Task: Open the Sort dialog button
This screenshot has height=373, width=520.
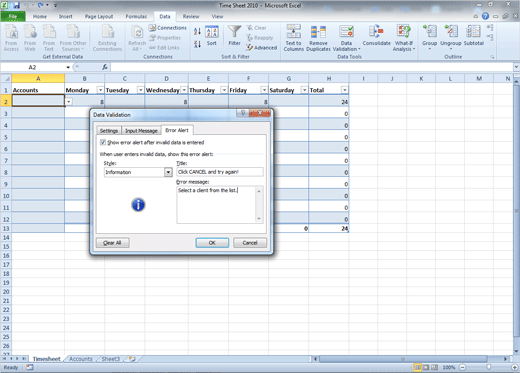Action: coord(212,36)
